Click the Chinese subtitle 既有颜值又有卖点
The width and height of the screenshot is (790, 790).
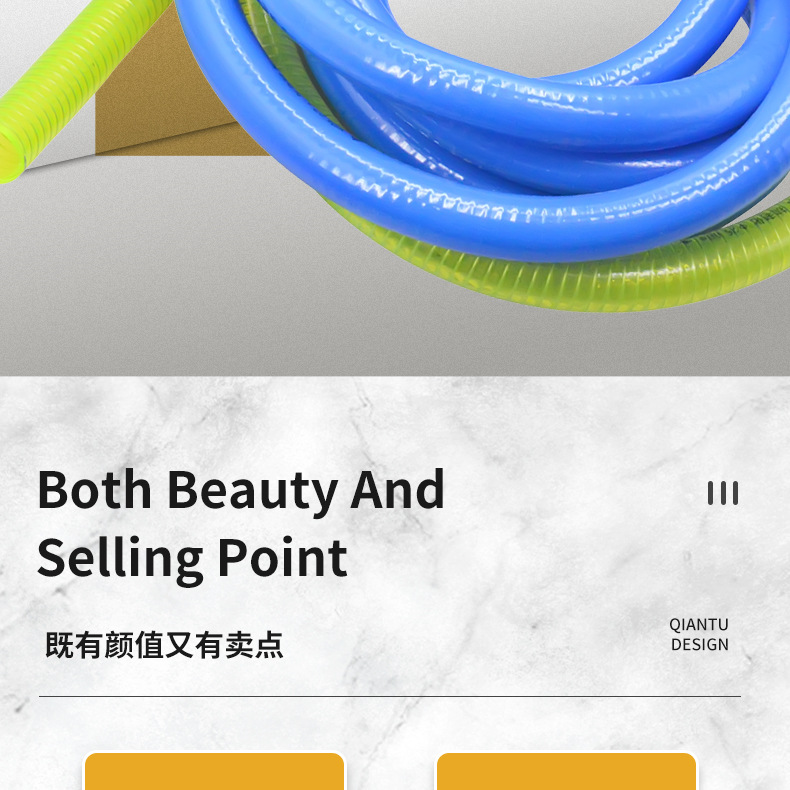(164, 644)
